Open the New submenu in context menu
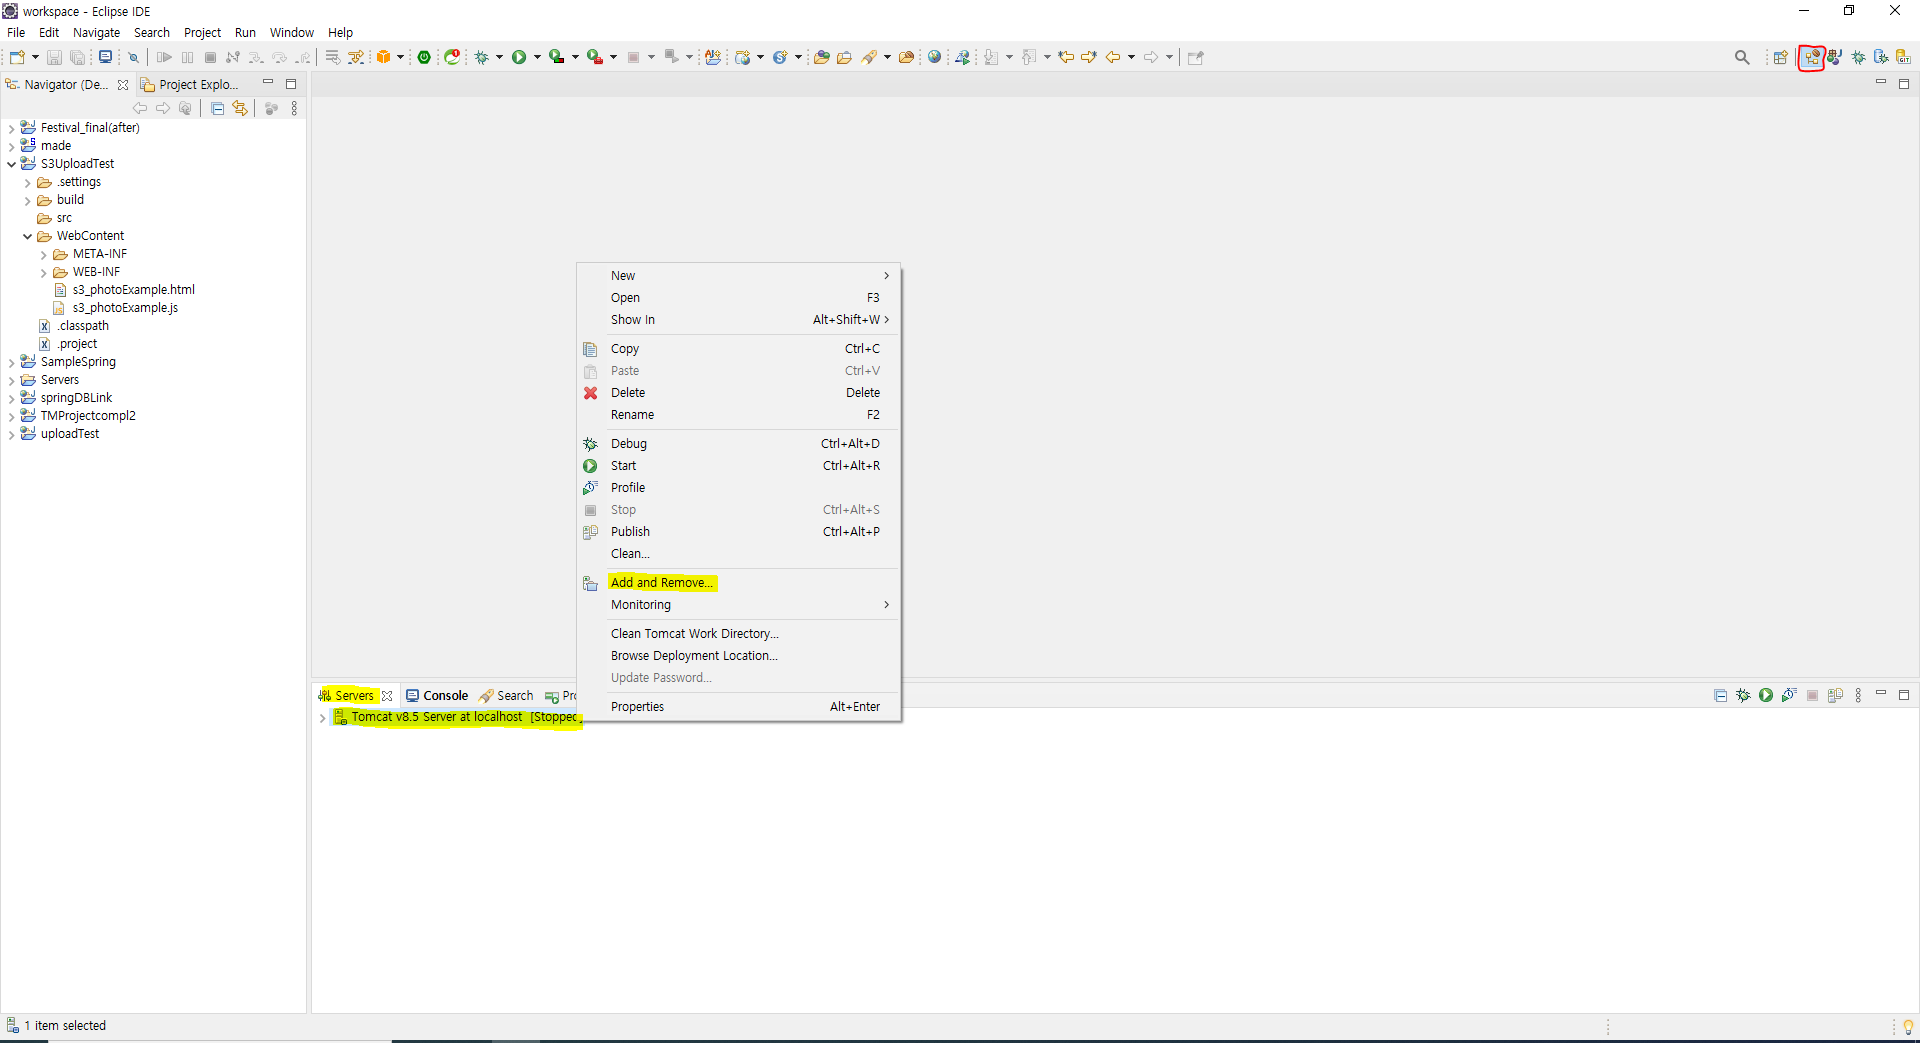Screen dimensions: 1920x1043 click(739, 276)
